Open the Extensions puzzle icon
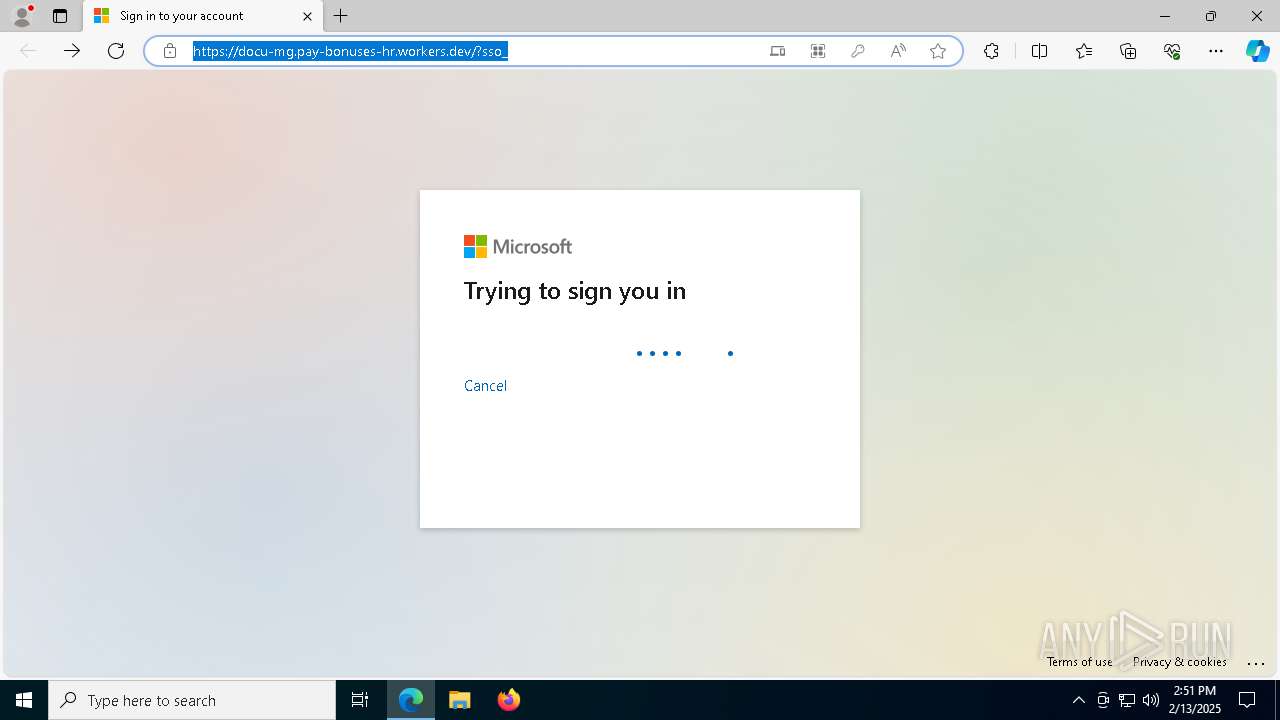The width and height of the screenshot is (1280, 720). tap(991, 51)
